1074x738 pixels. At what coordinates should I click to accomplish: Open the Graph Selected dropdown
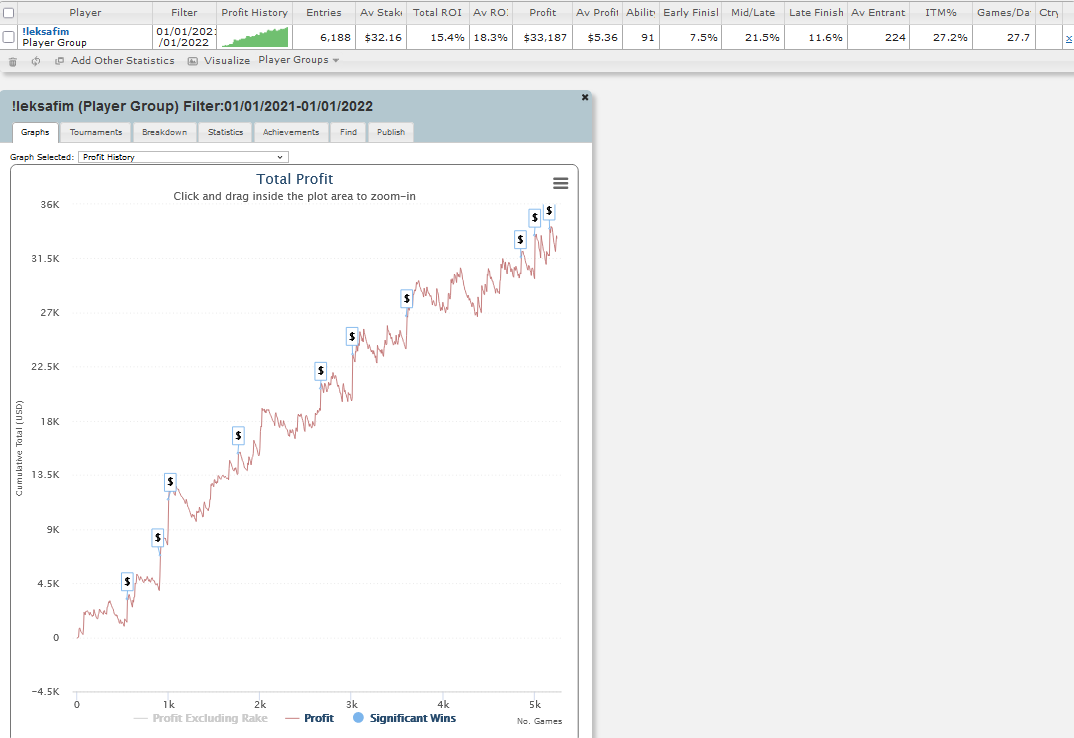point(184,157)
